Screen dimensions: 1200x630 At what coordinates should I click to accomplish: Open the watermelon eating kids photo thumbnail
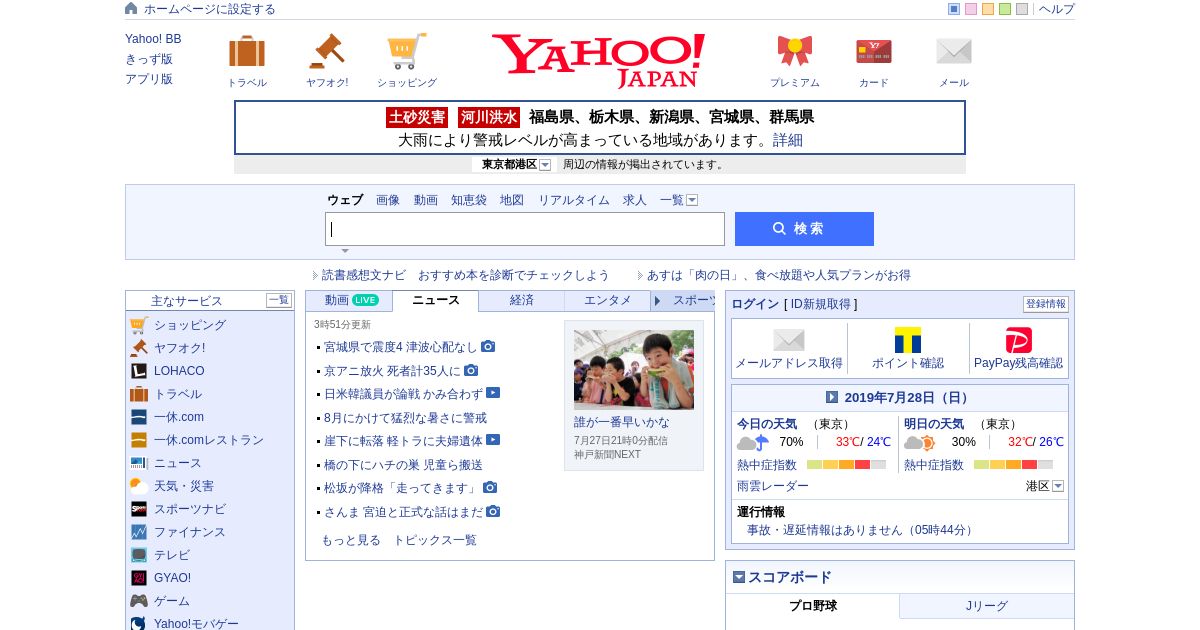(634, 370)
